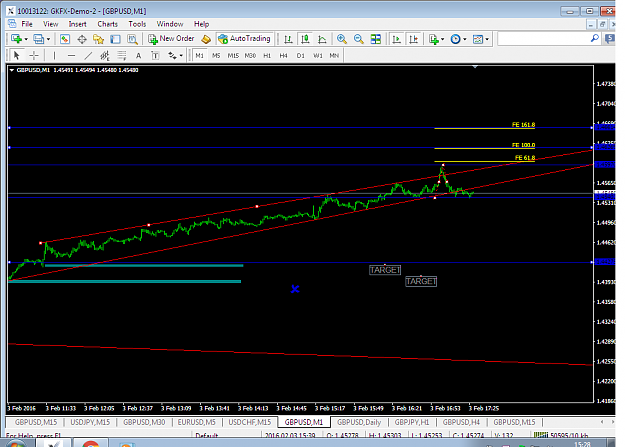Switch to the USDJPY,M15 chart tab
This screenshot has height=447, width=625.
90,422
